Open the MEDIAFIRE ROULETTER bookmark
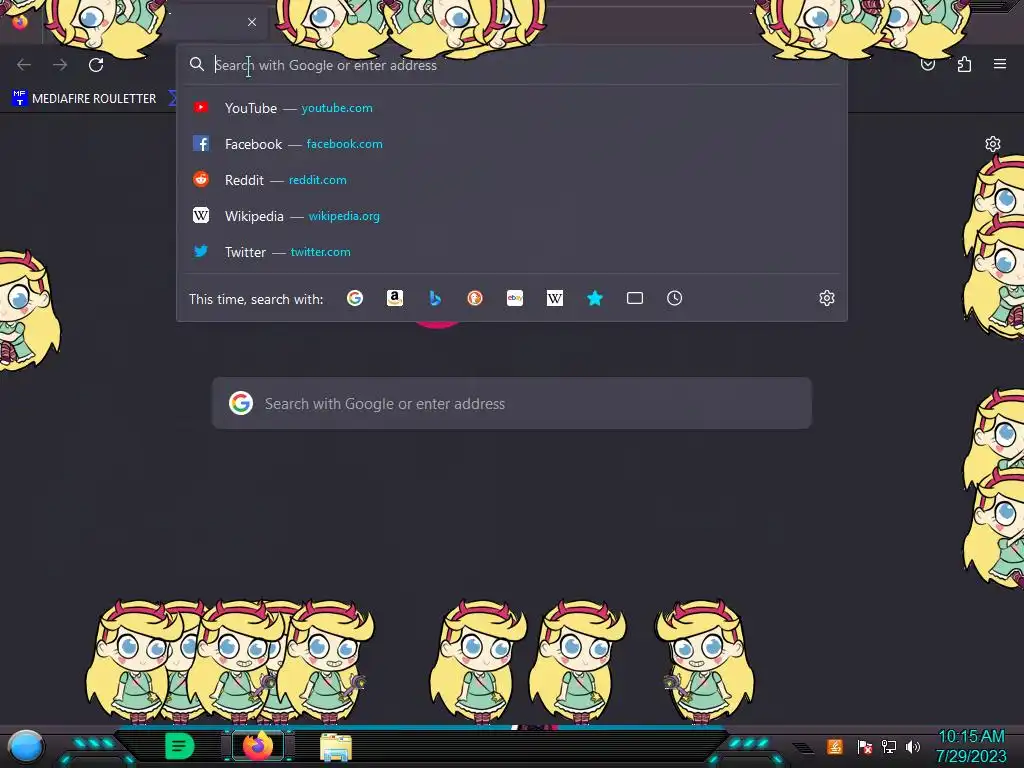Screen dimensions: 1024x768 pyautogui.click(x=84, y=98)
